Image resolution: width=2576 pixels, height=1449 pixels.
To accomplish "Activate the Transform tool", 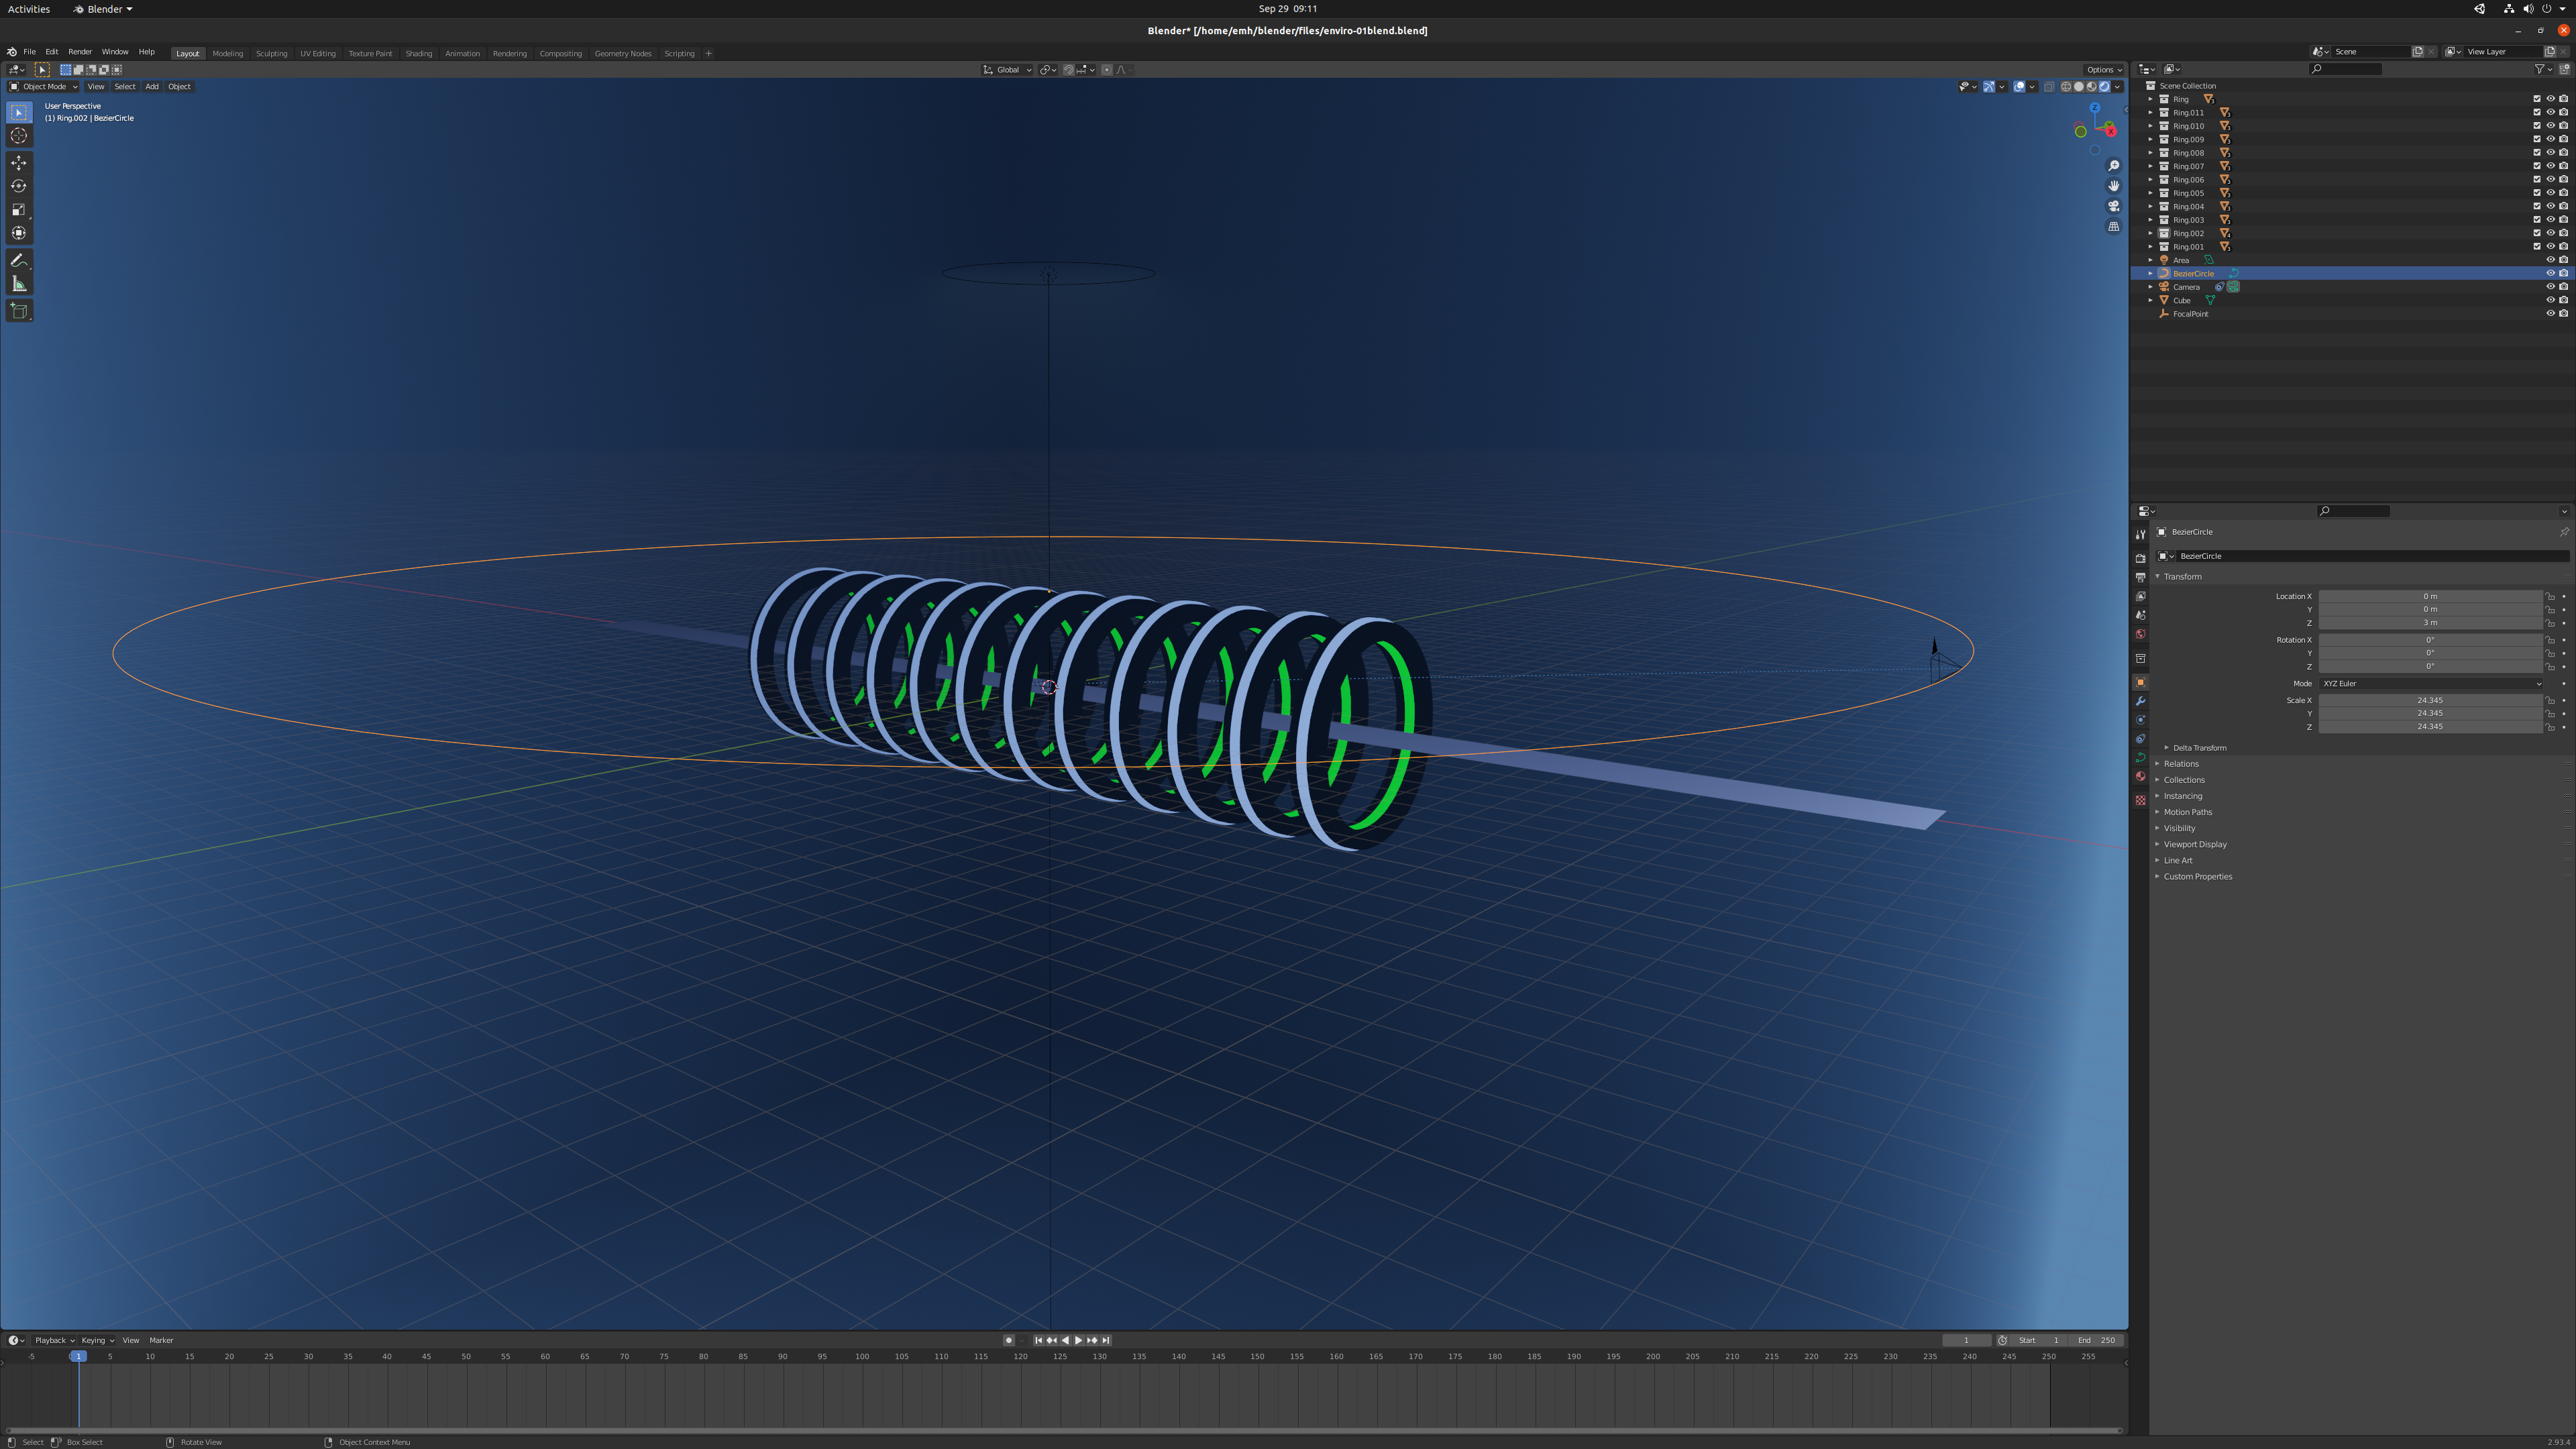I will pos(19,233).
